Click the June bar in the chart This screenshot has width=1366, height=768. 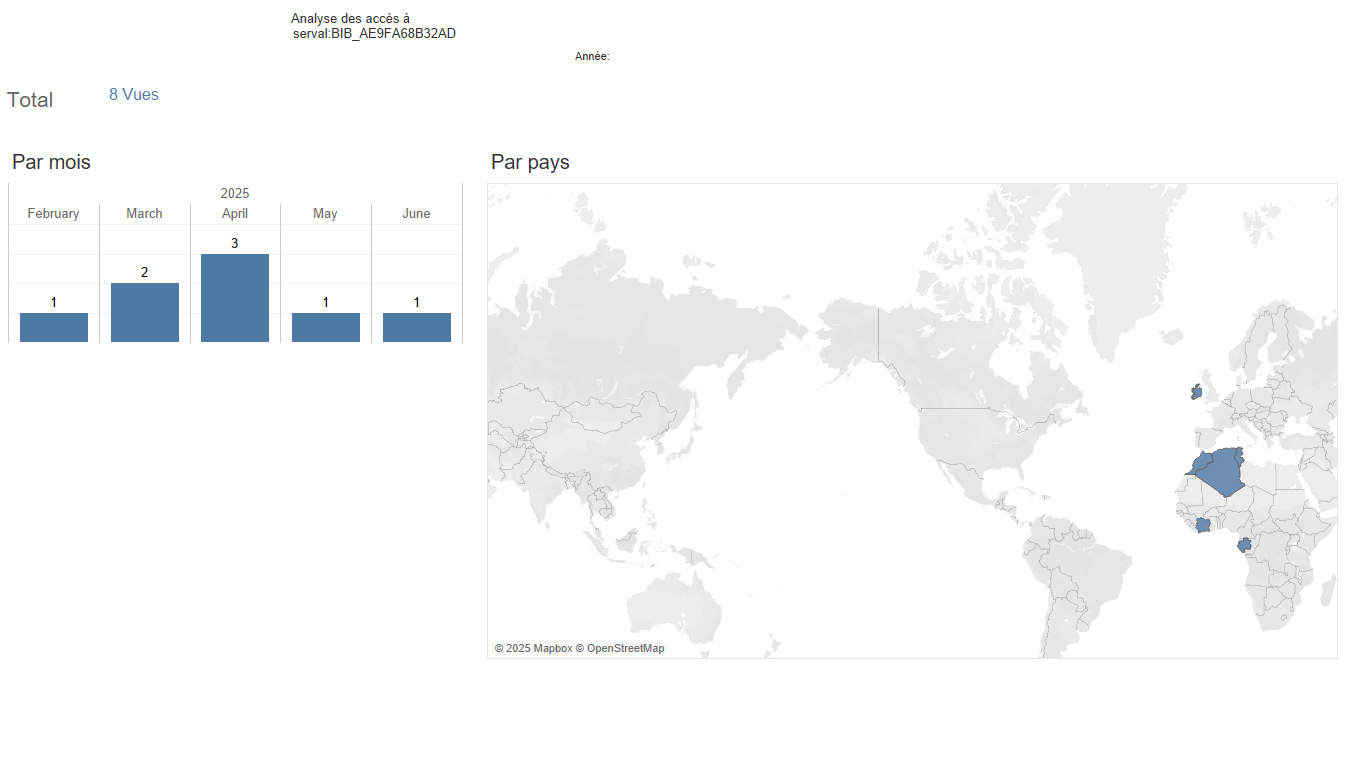pos(417,327)
